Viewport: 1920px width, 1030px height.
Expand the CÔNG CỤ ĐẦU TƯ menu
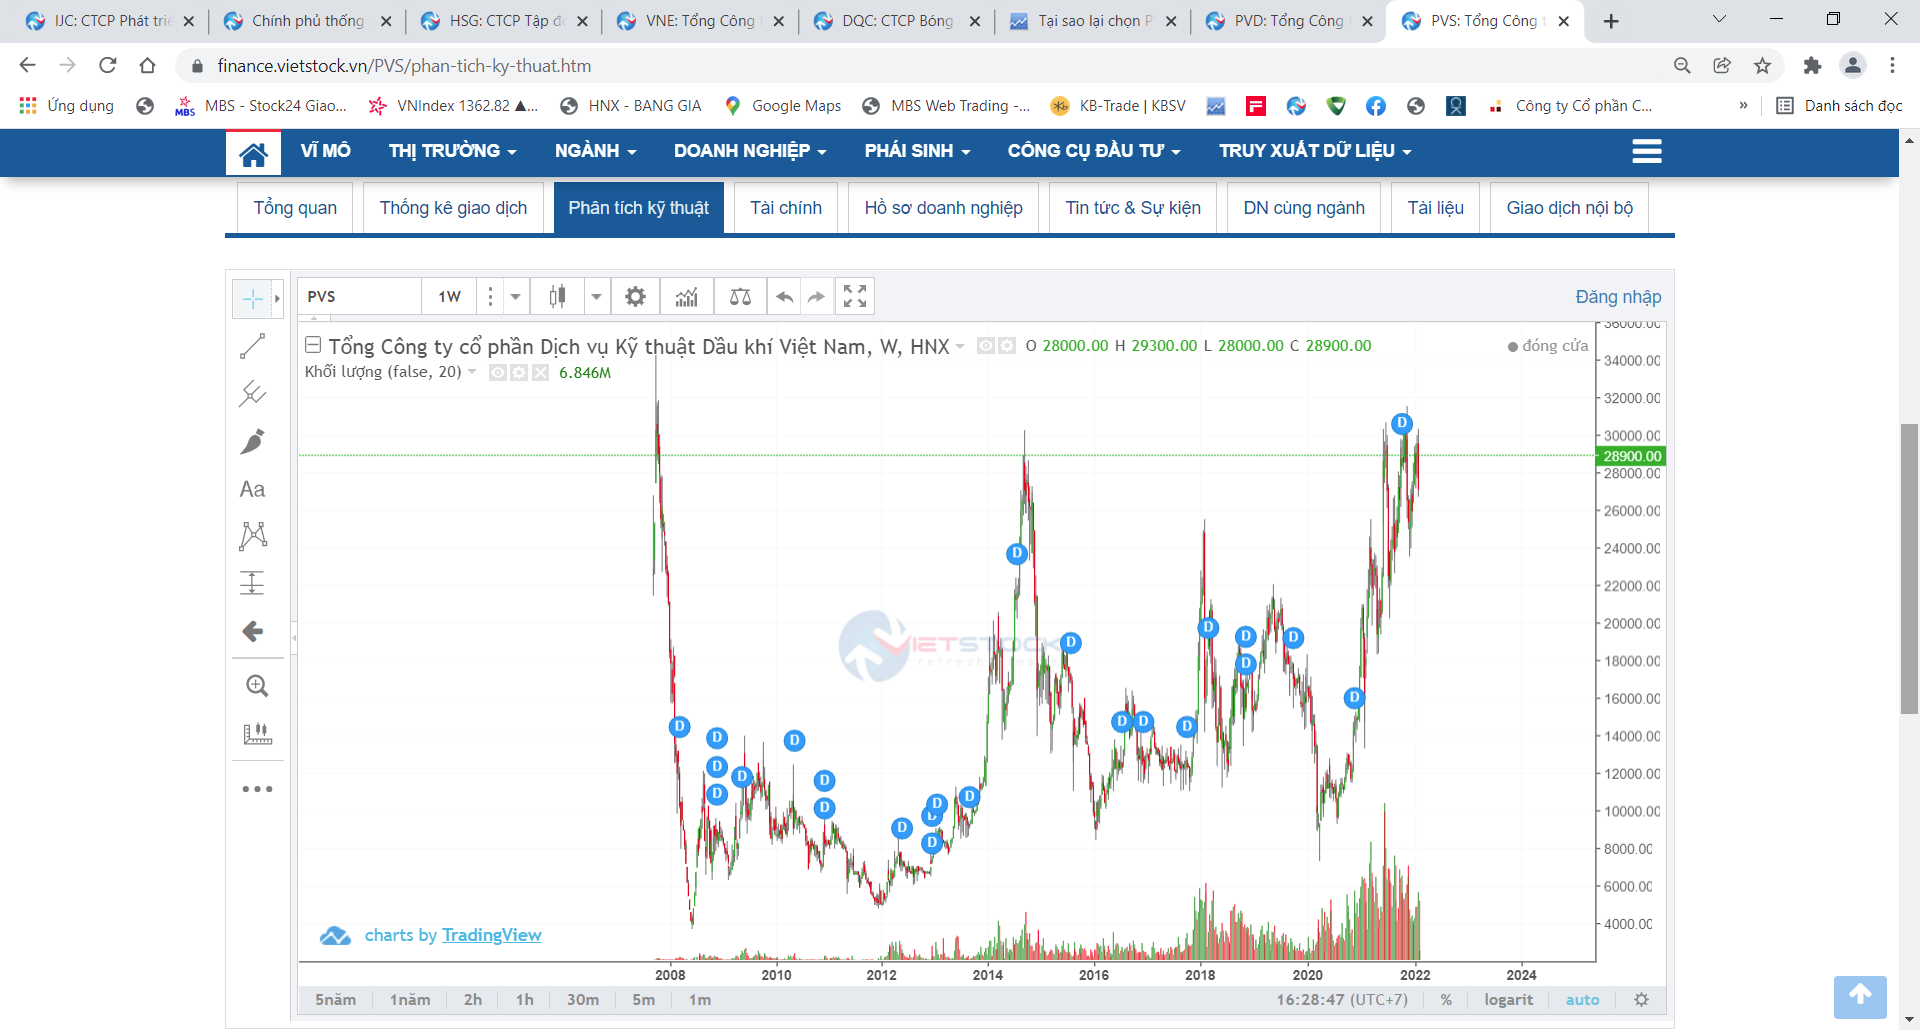pos(1094,151)
